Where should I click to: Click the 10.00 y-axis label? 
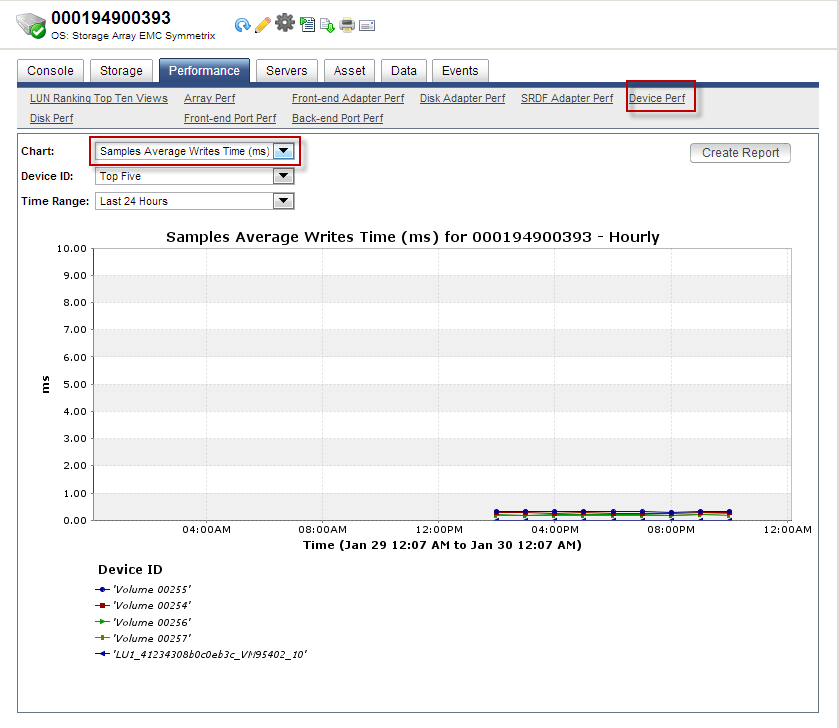(x=72, y=249)
